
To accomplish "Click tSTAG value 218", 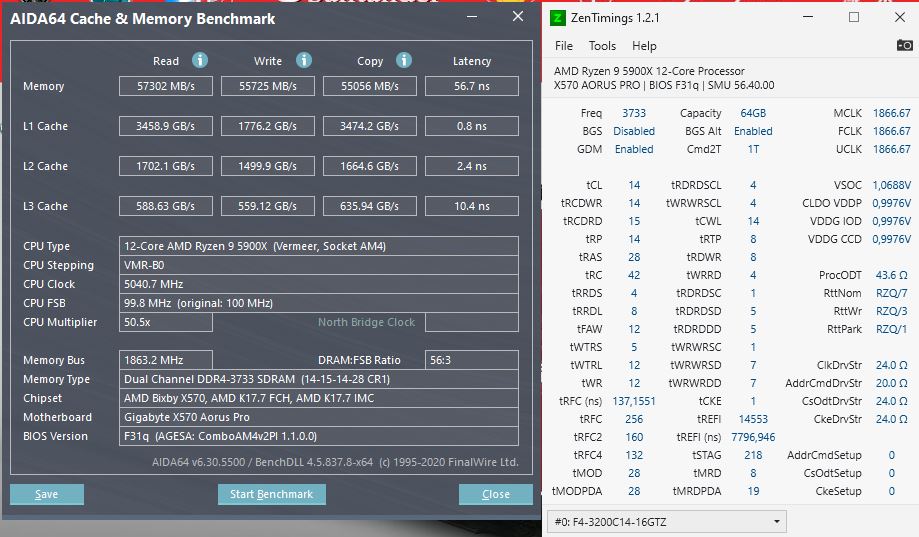I will click(753, 456).
